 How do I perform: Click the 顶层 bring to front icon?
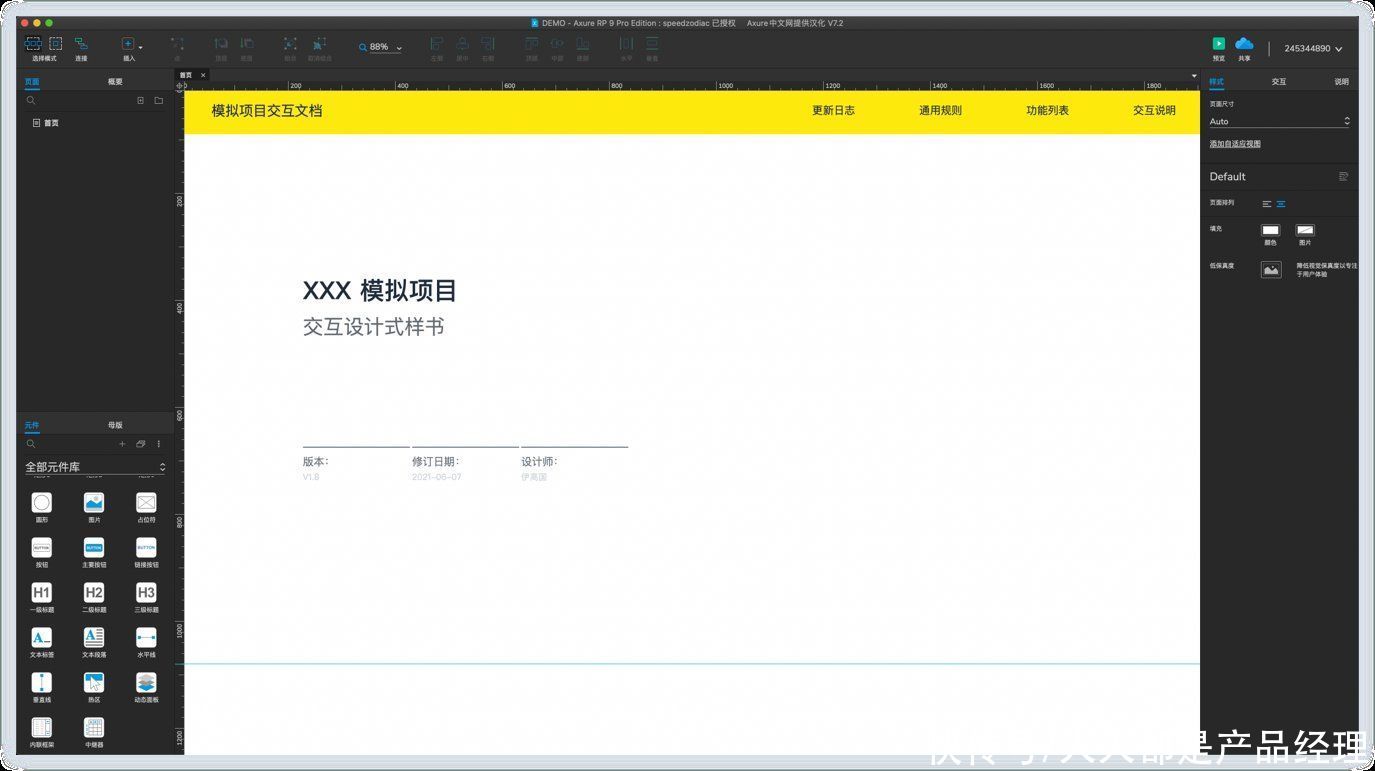point(221,44)
